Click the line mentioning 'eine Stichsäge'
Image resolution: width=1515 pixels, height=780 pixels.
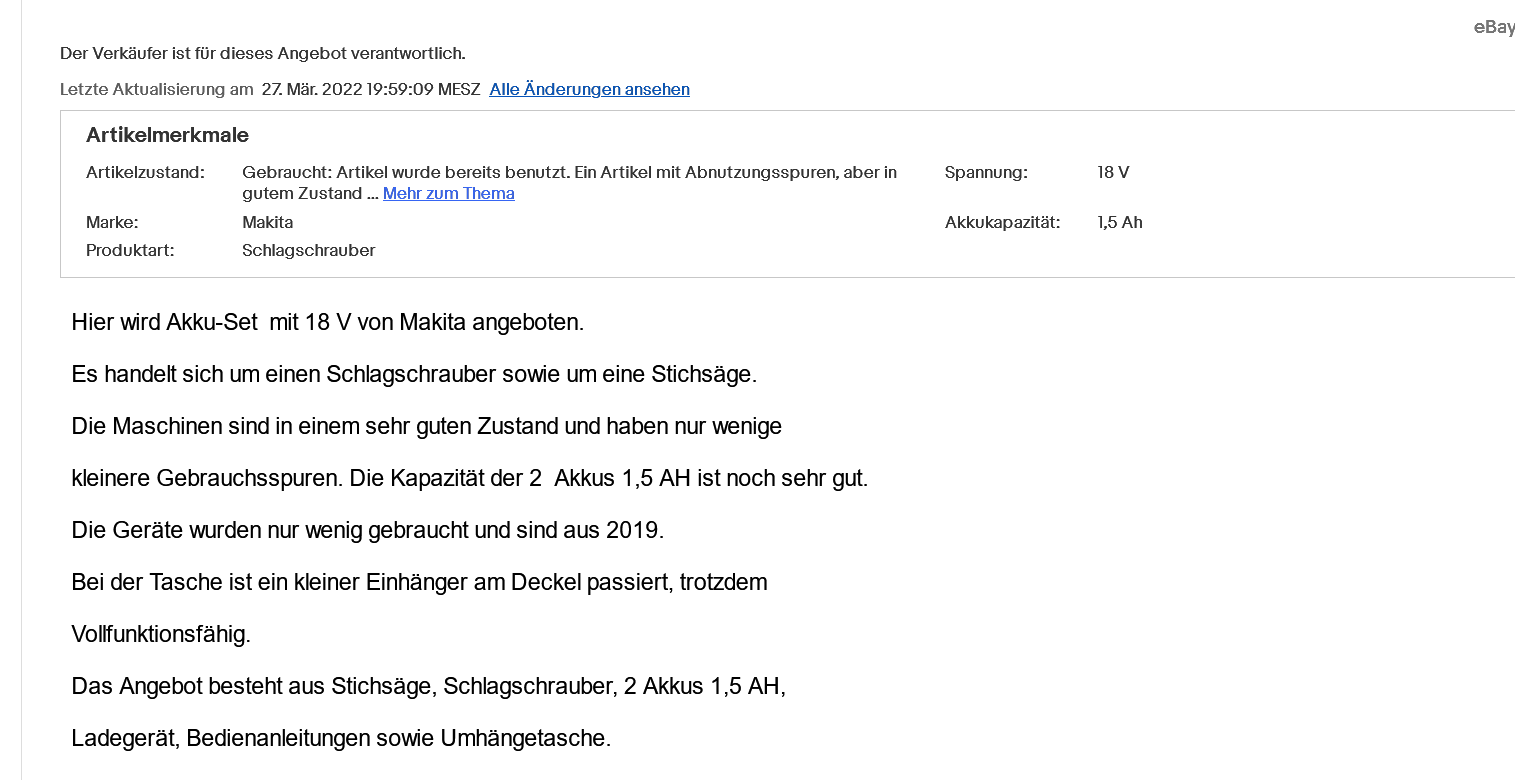tap(414, 374)
